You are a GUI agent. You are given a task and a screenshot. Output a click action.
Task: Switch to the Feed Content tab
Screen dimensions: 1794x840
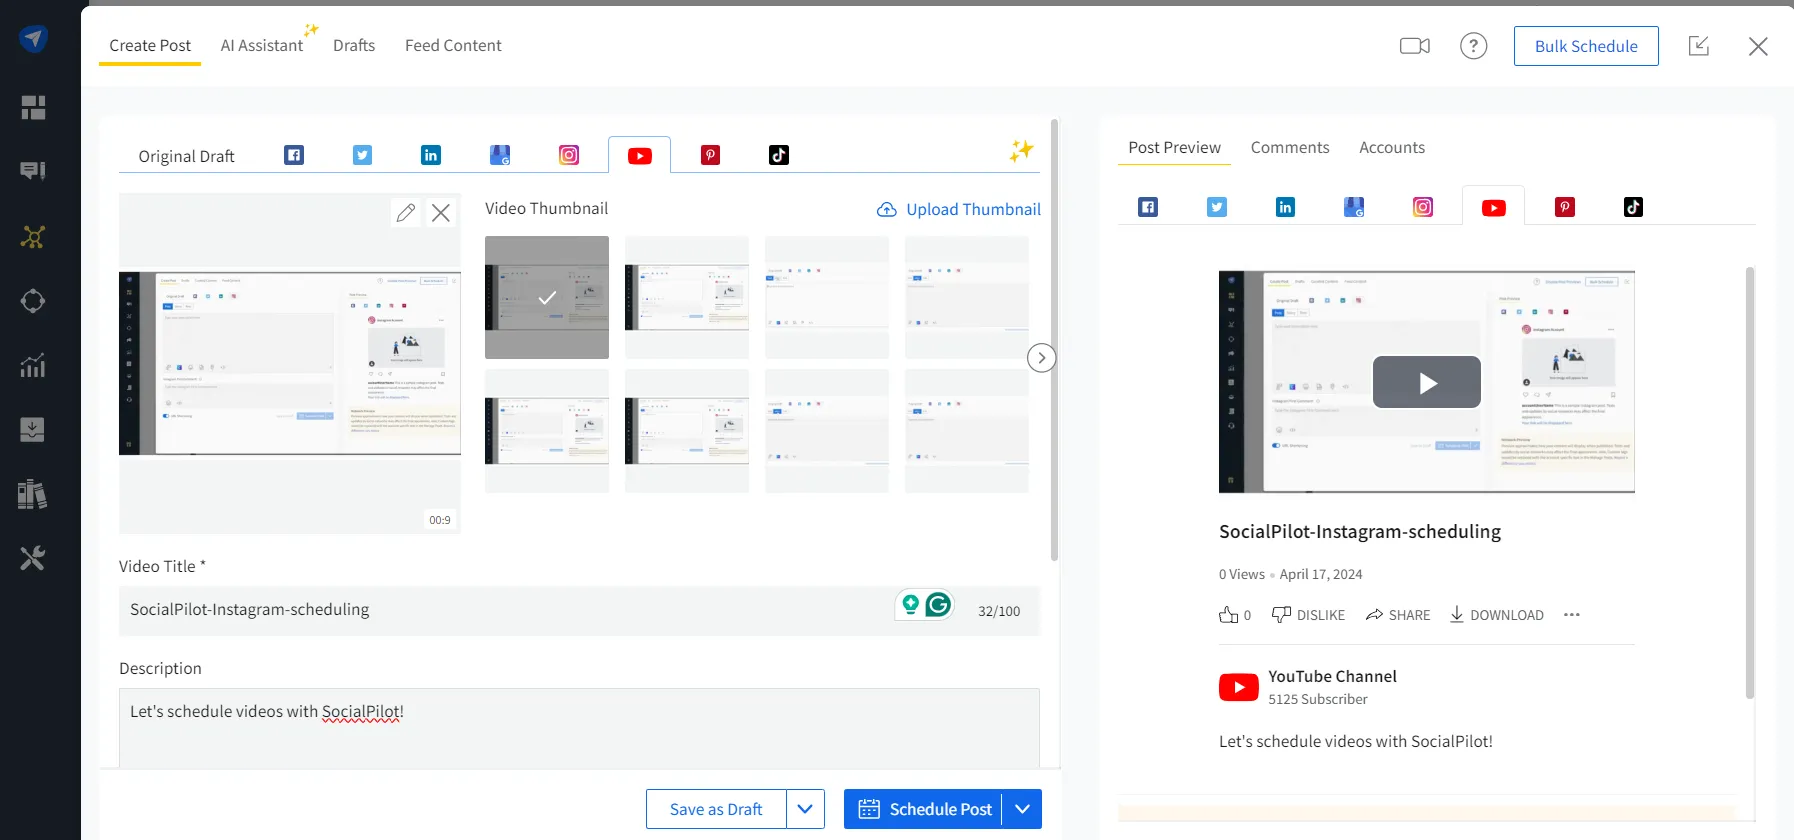(453, 46)
